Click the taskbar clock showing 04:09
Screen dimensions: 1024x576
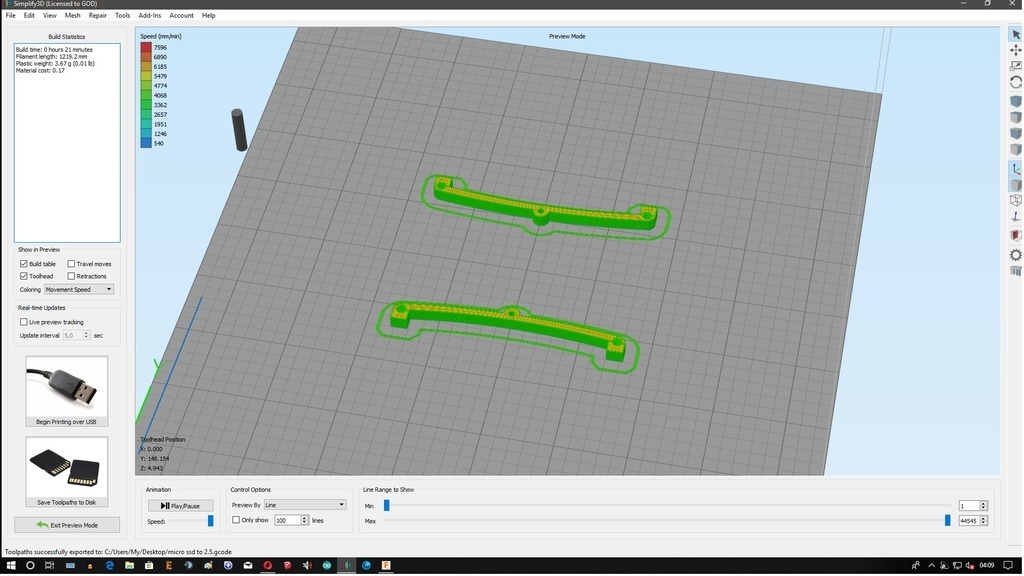[x=987, y=566]
